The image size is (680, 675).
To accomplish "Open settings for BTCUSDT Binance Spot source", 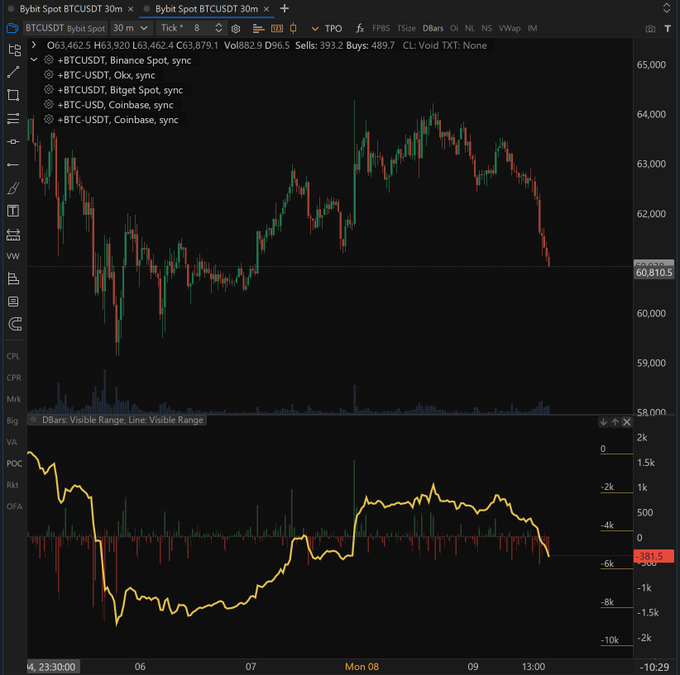I will 49,60.
